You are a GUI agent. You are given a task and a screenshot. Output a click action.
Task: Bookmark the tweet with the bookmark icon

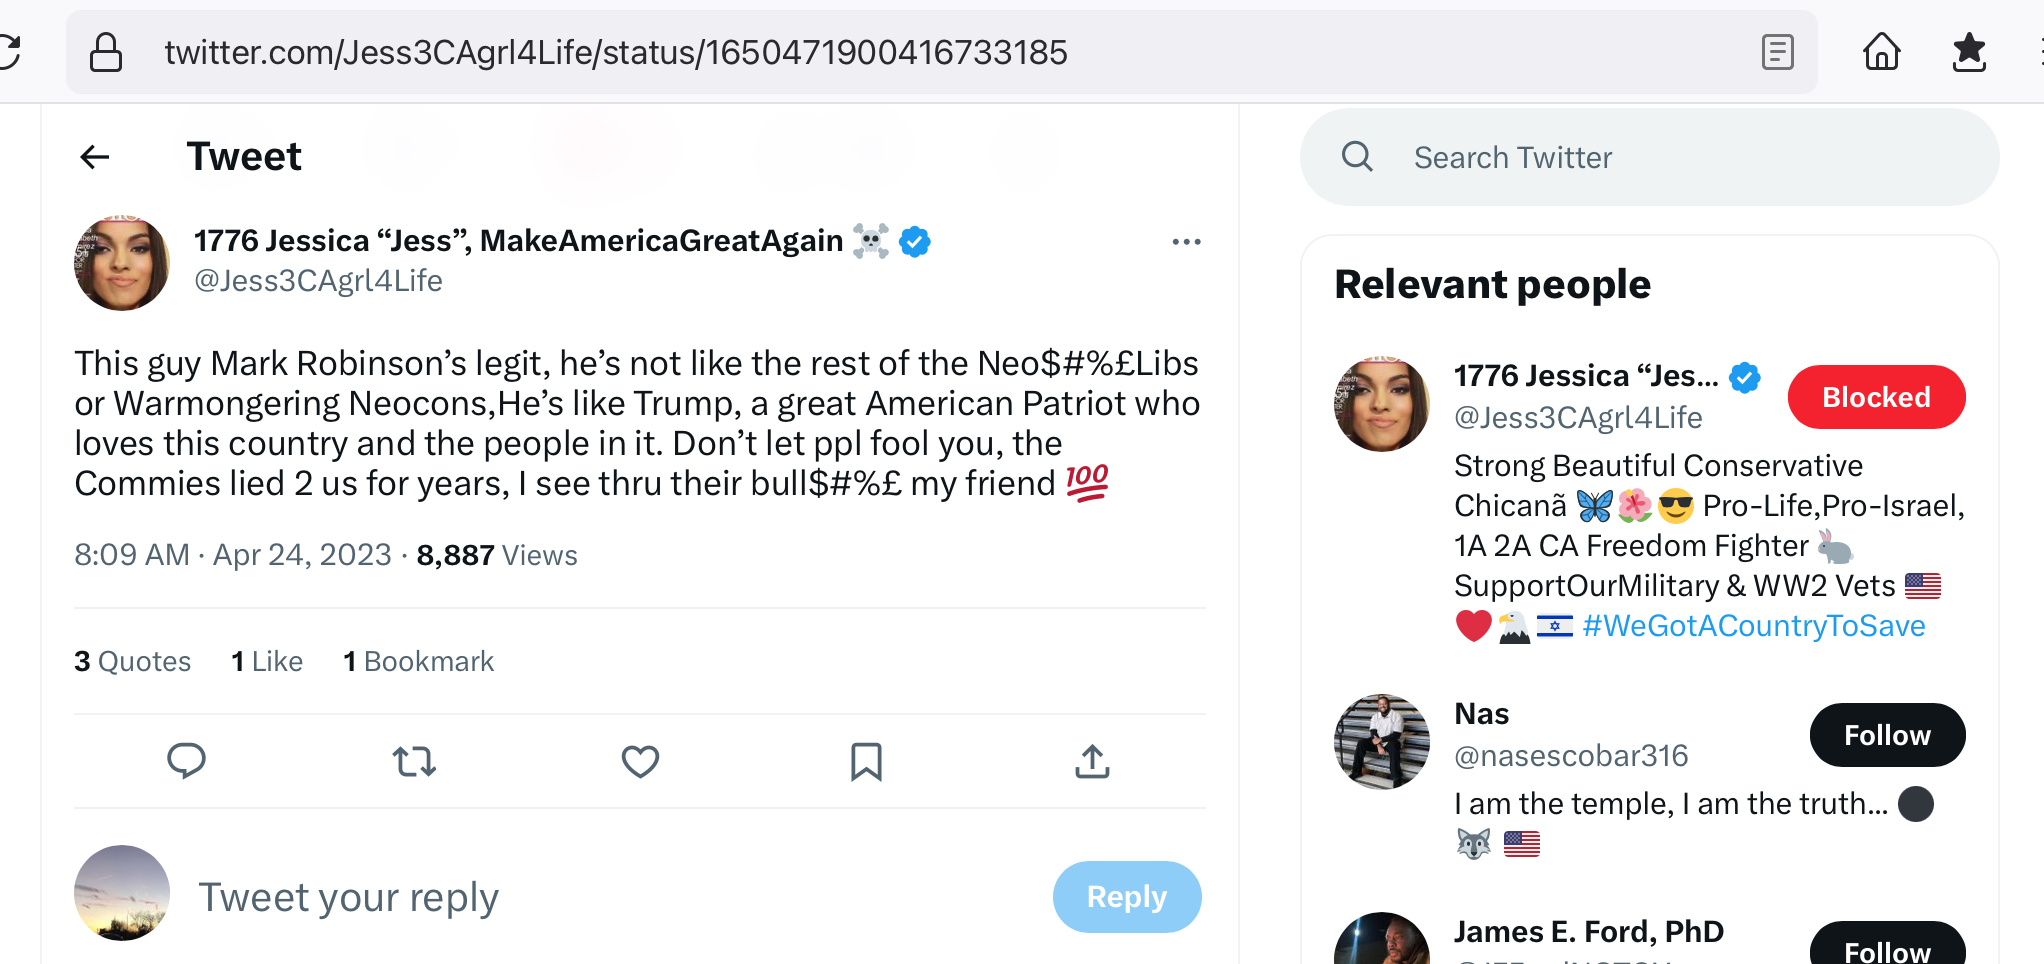coord(866,761)
